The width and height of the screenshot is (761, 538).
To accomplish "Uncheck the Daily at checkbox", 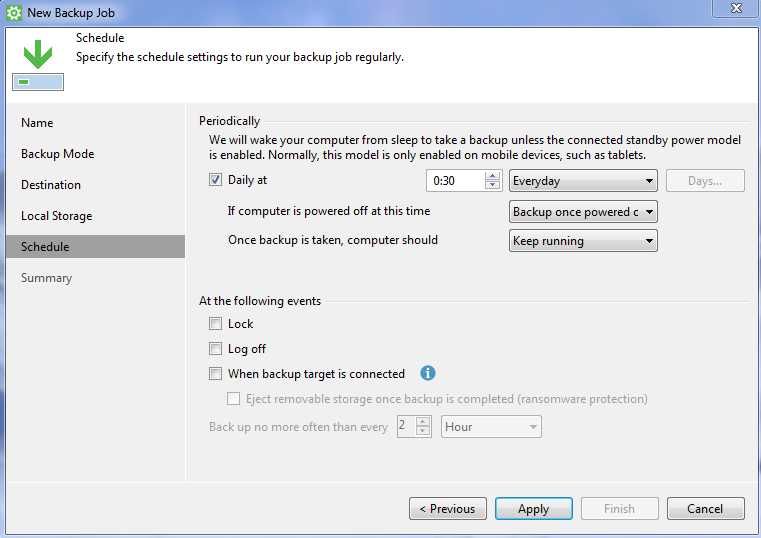I will click(x=215, y=180).
